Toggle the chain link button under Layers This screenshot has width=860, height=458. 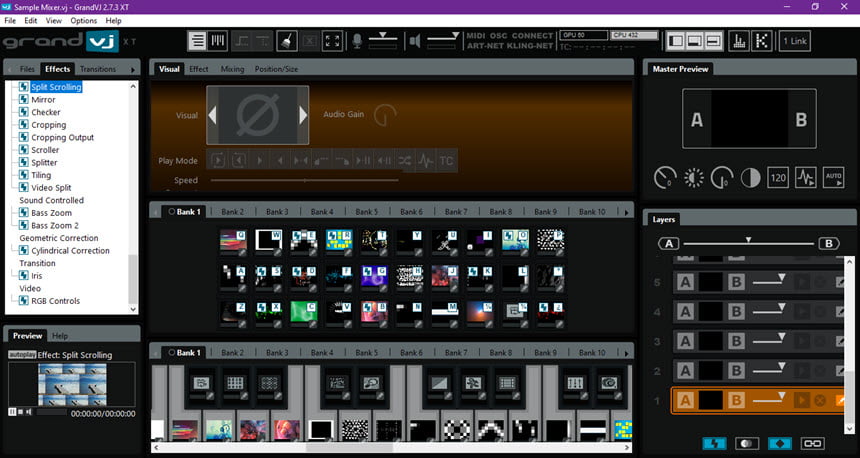pos(813,443)
